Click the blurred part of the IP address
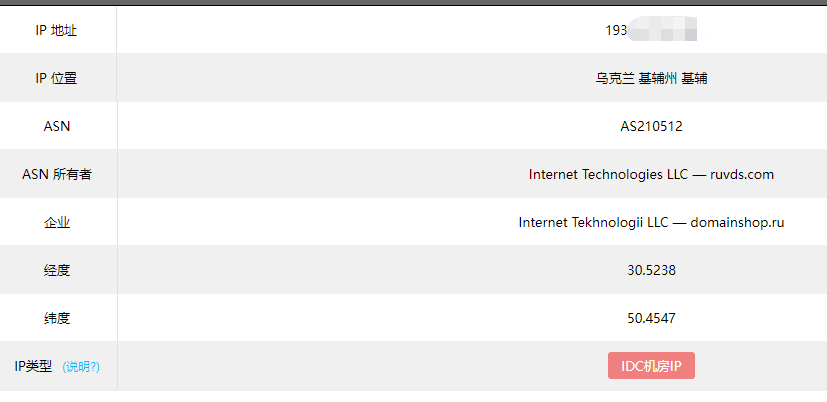 (x=666, y=31)
